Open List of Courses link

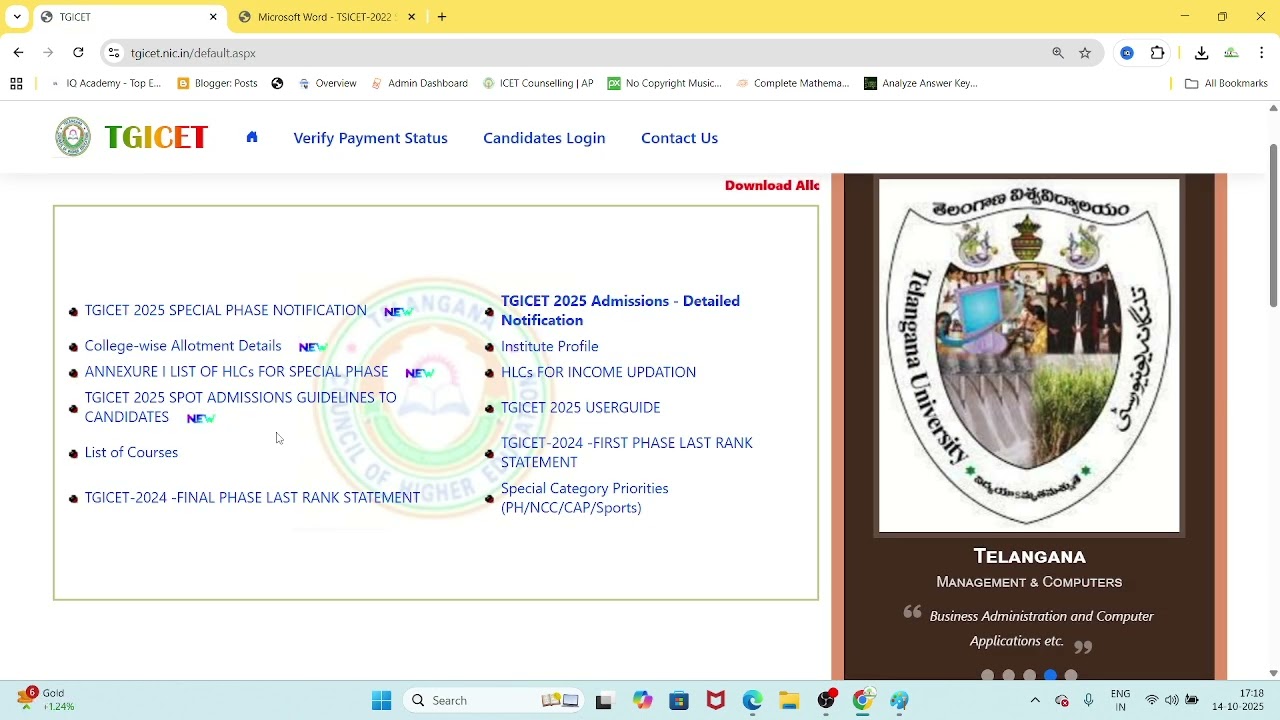click(131, 452)
